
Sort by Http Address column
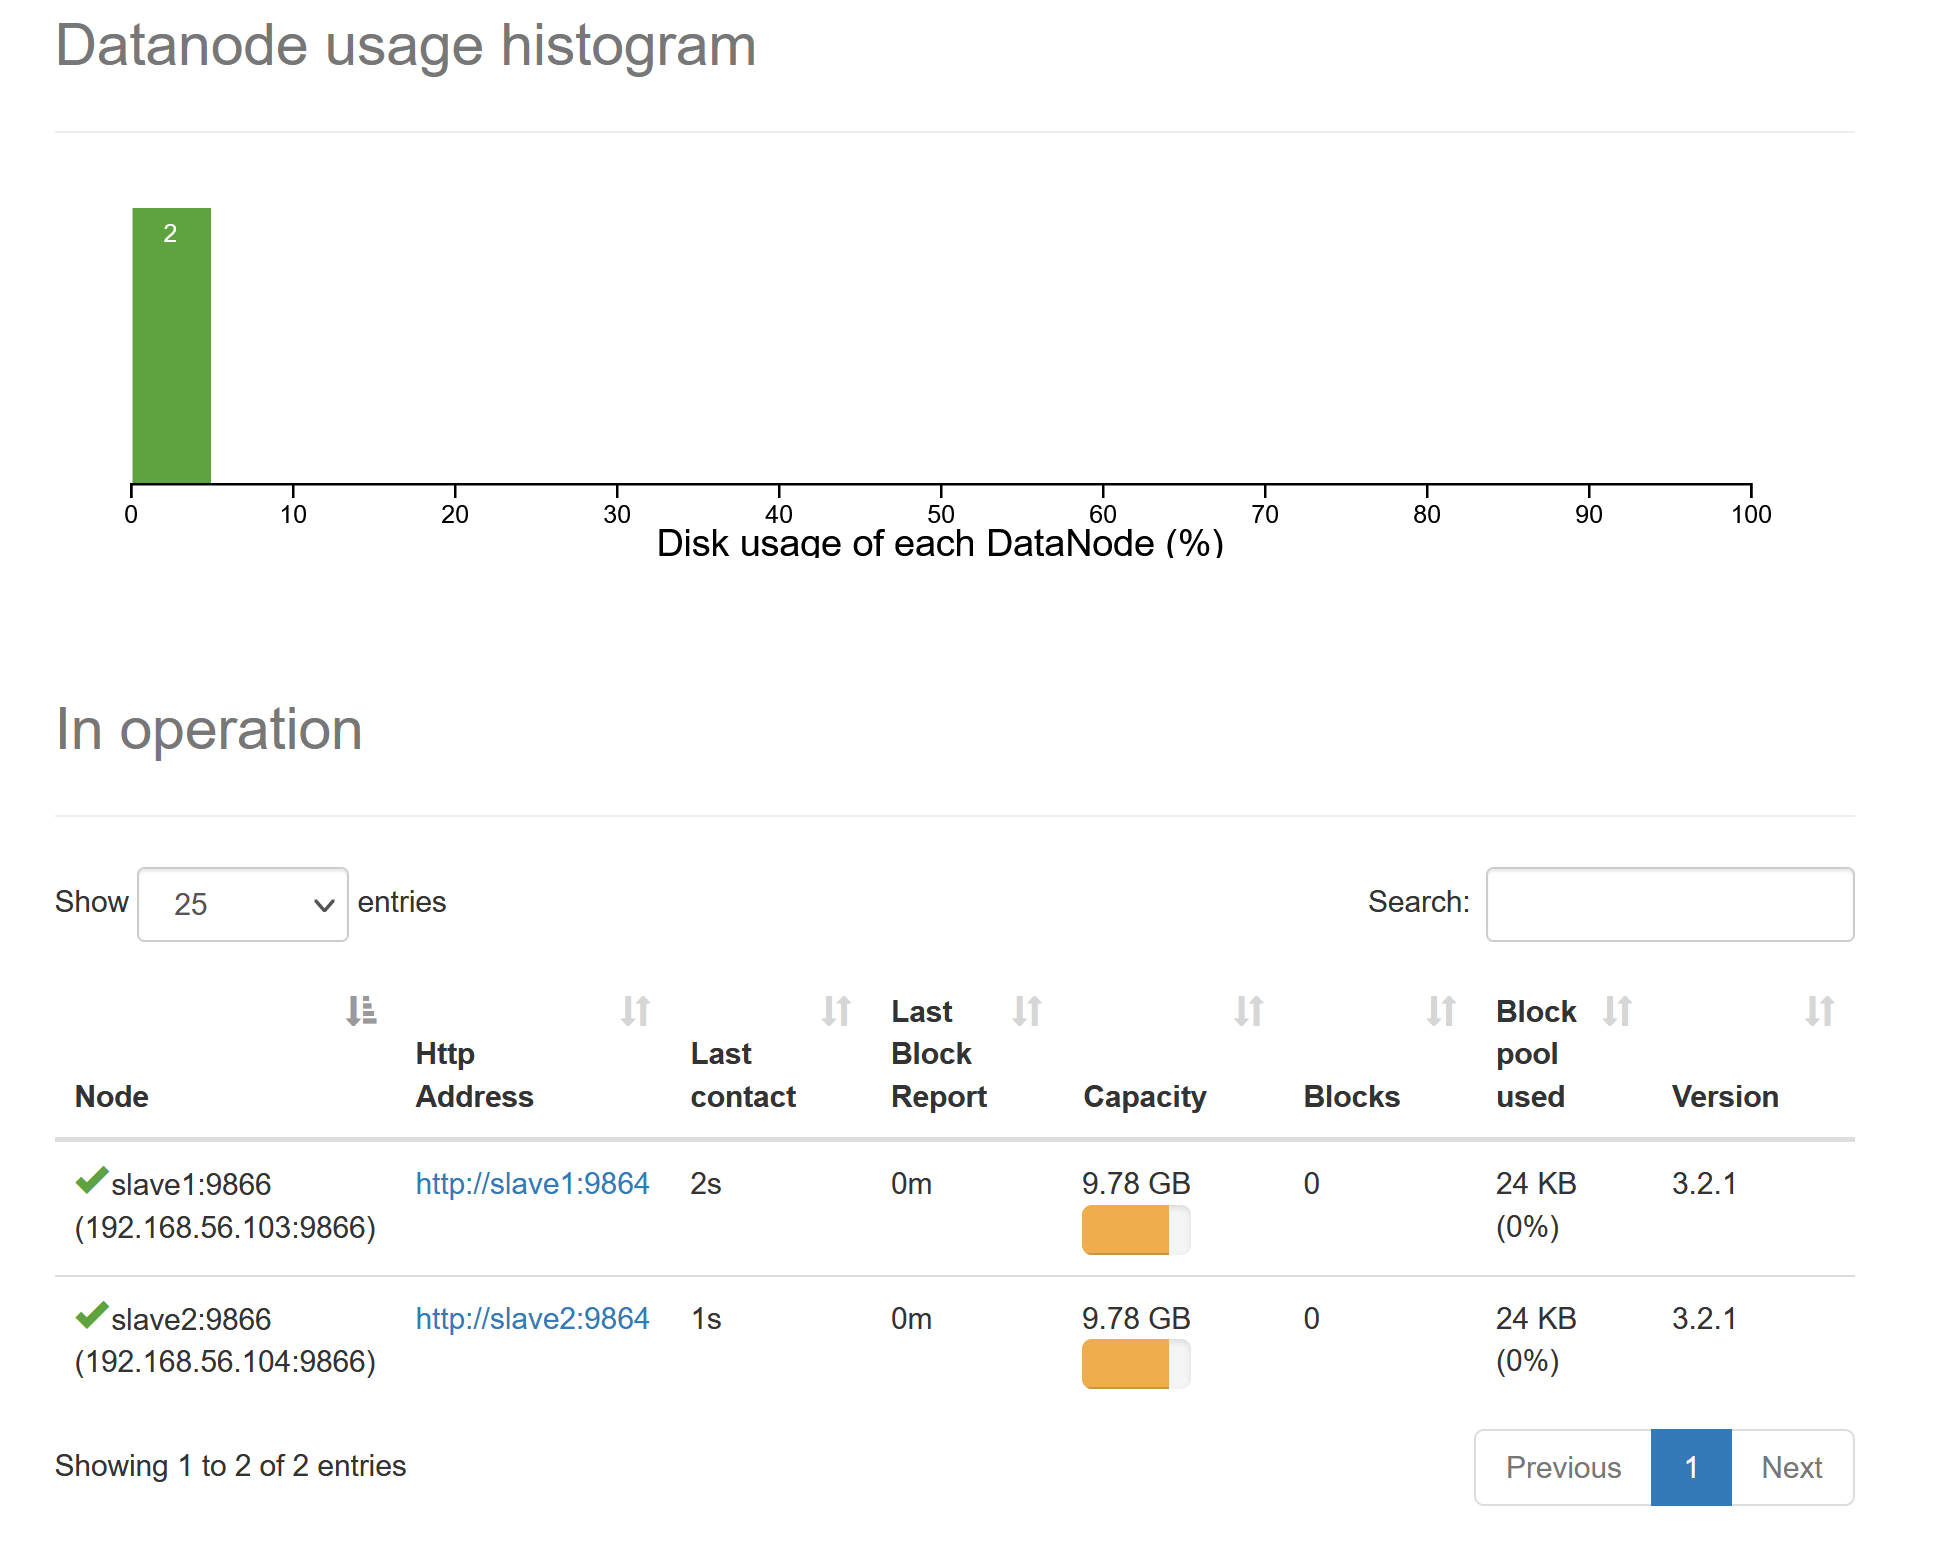(x=474, y=1075)
